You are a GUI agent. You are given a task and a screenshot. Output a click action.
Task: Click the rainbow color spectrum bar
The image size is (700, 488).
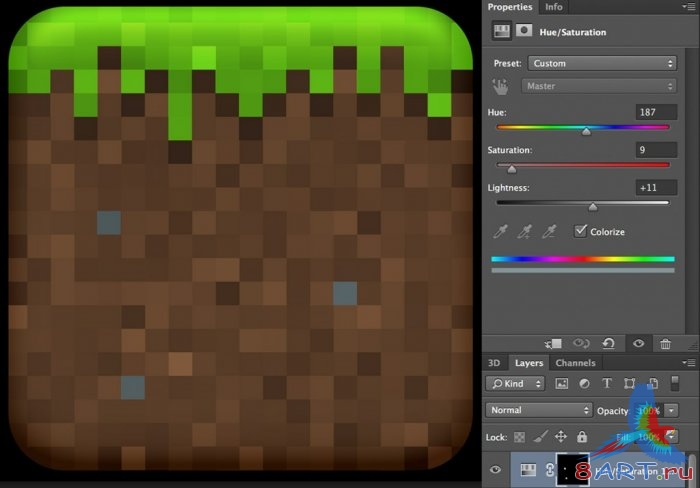583,259
